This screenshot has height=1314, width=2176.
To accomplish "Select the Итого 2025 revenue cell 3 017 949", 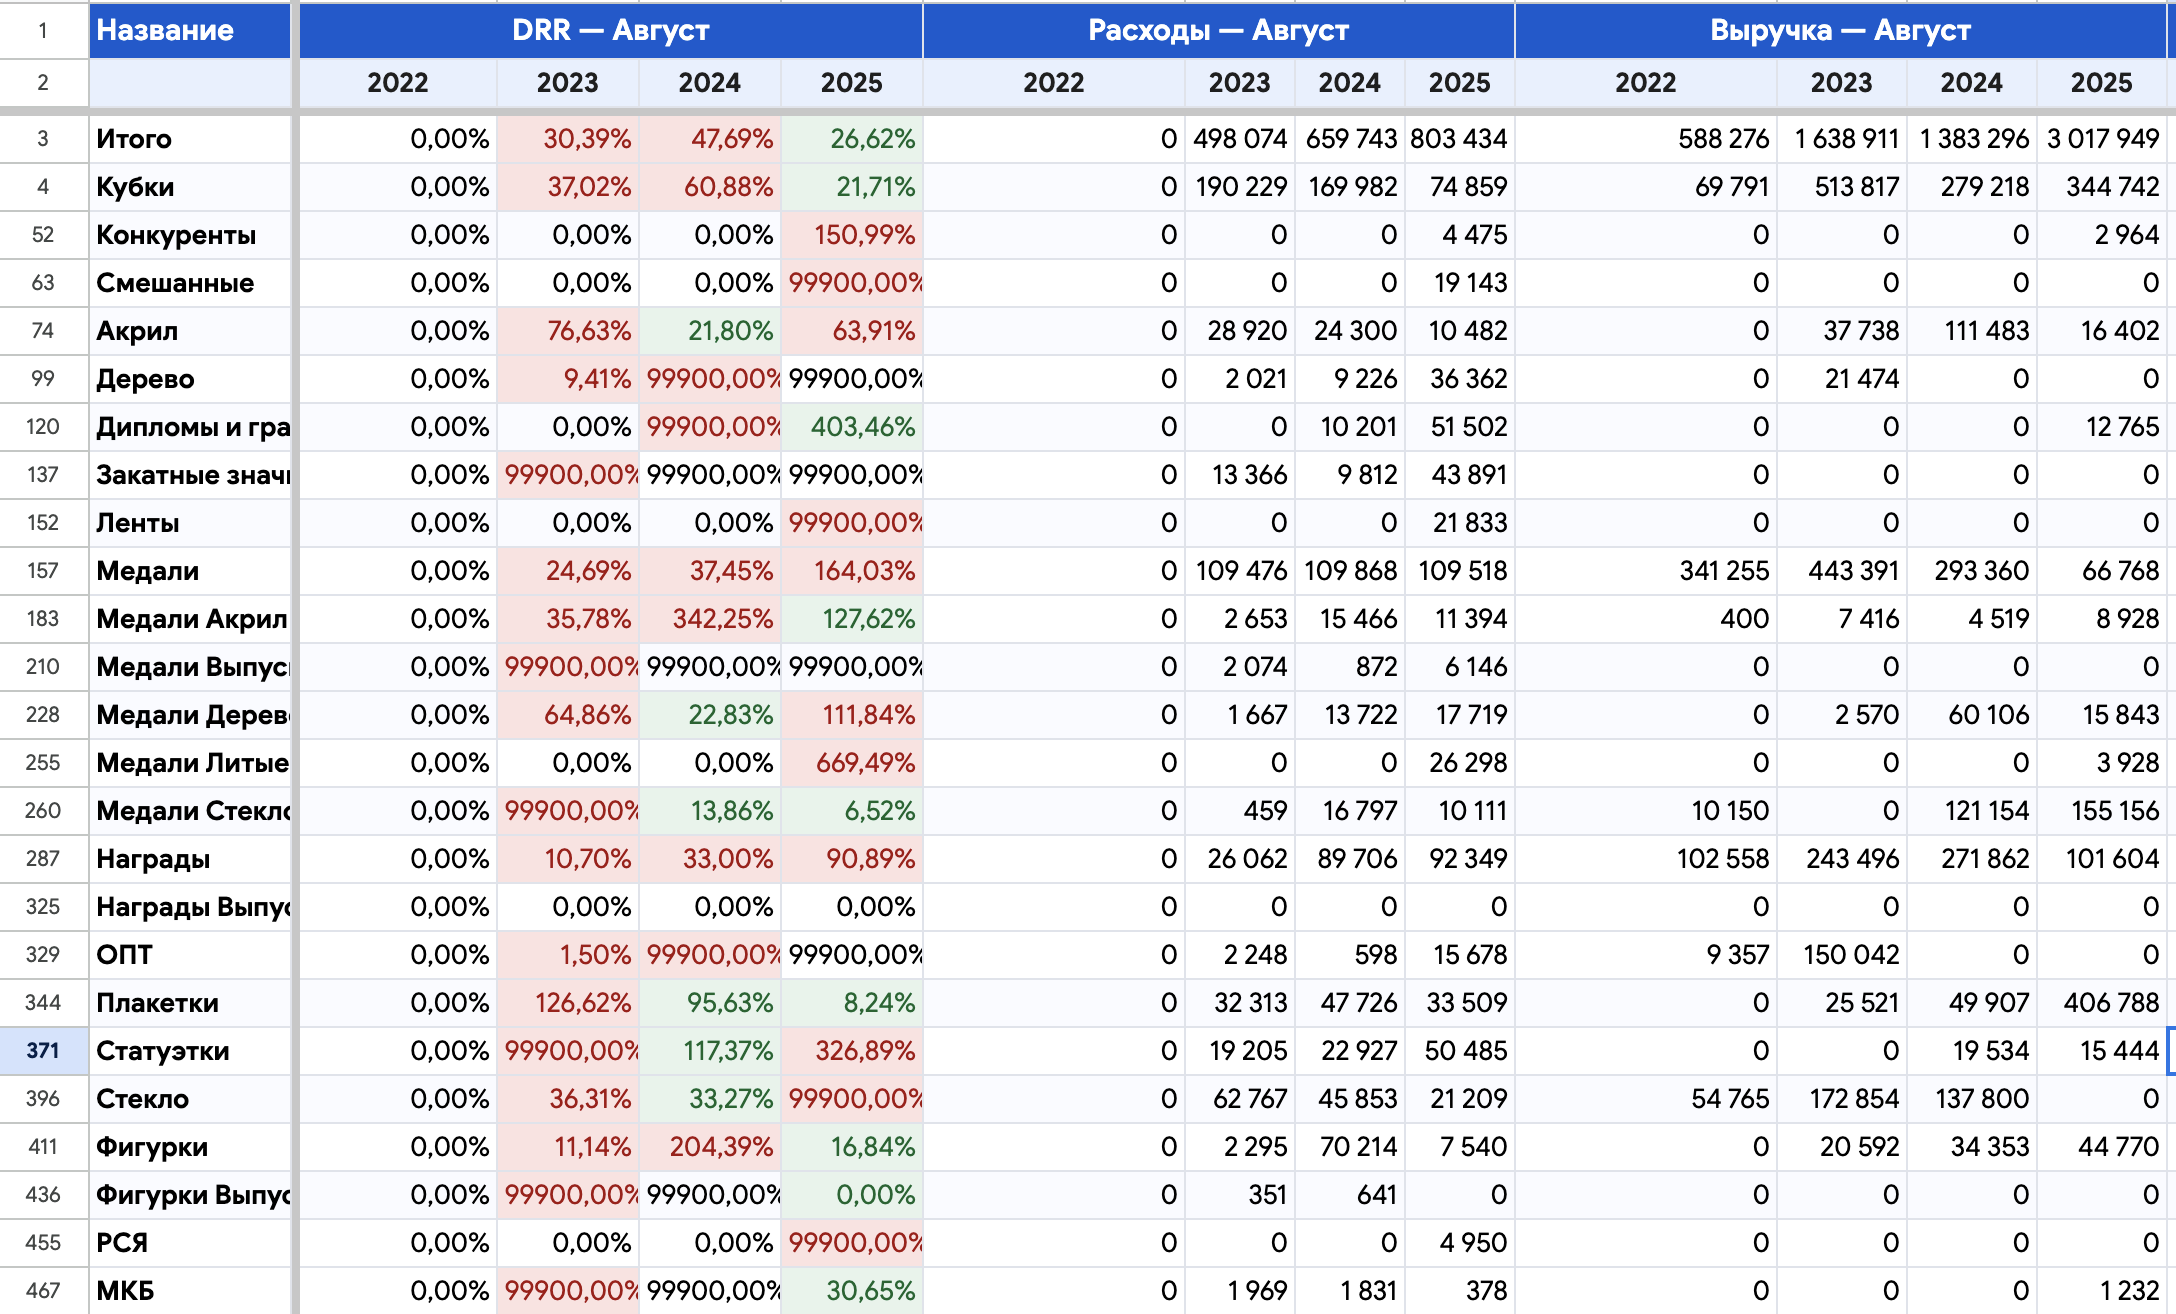I will 2102,139.
